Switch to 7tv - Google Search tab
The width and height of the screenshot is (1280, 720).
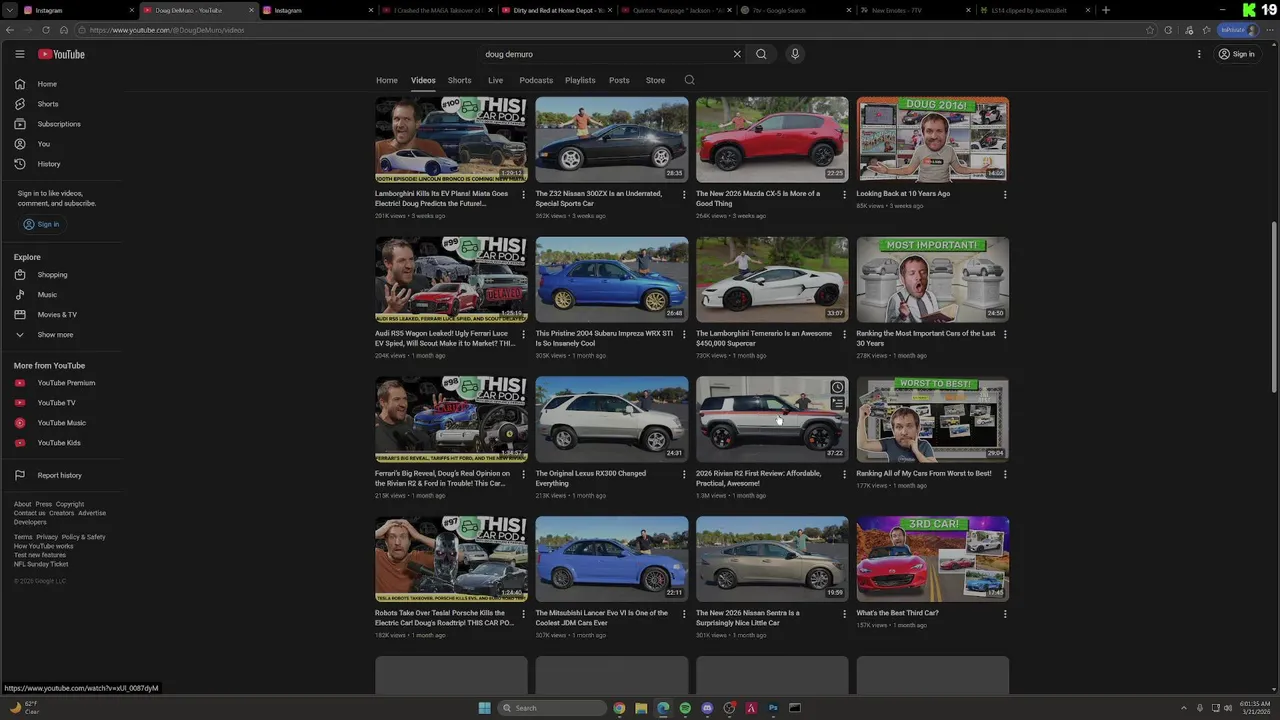tap(796, 10)
